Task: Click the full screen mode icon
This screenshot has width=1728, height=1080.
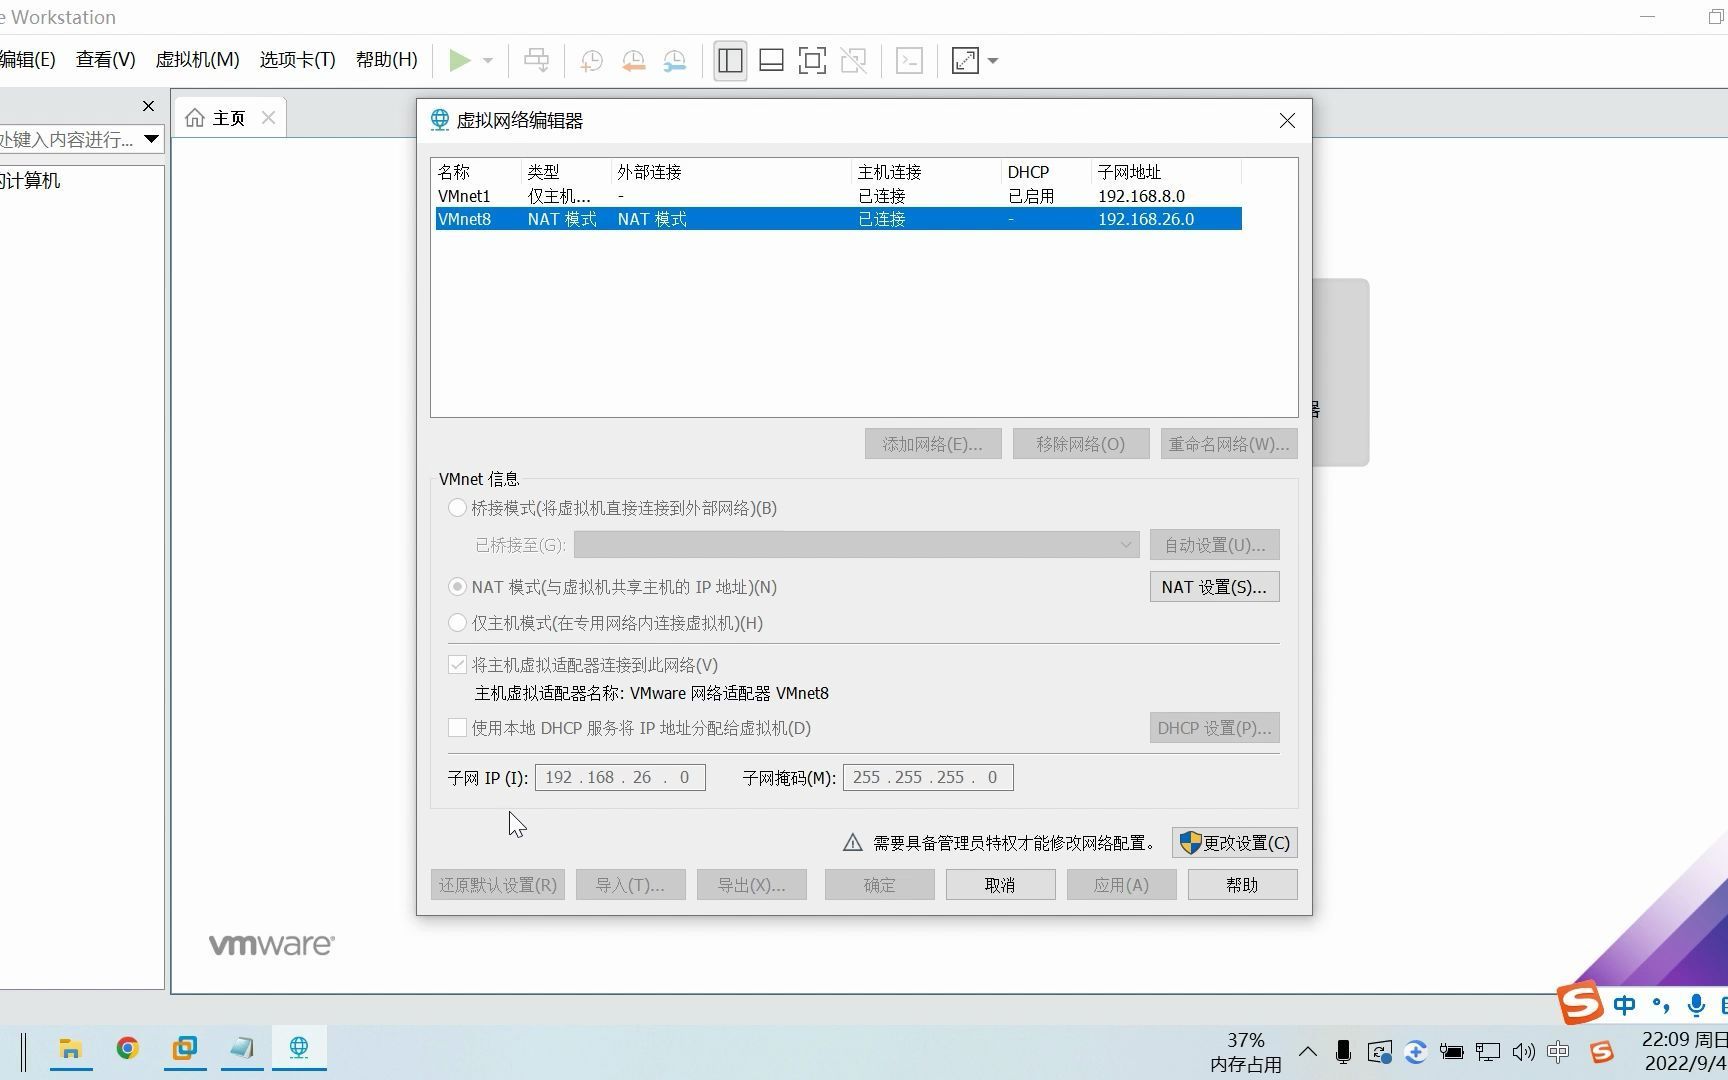Action: coord(812,61)
